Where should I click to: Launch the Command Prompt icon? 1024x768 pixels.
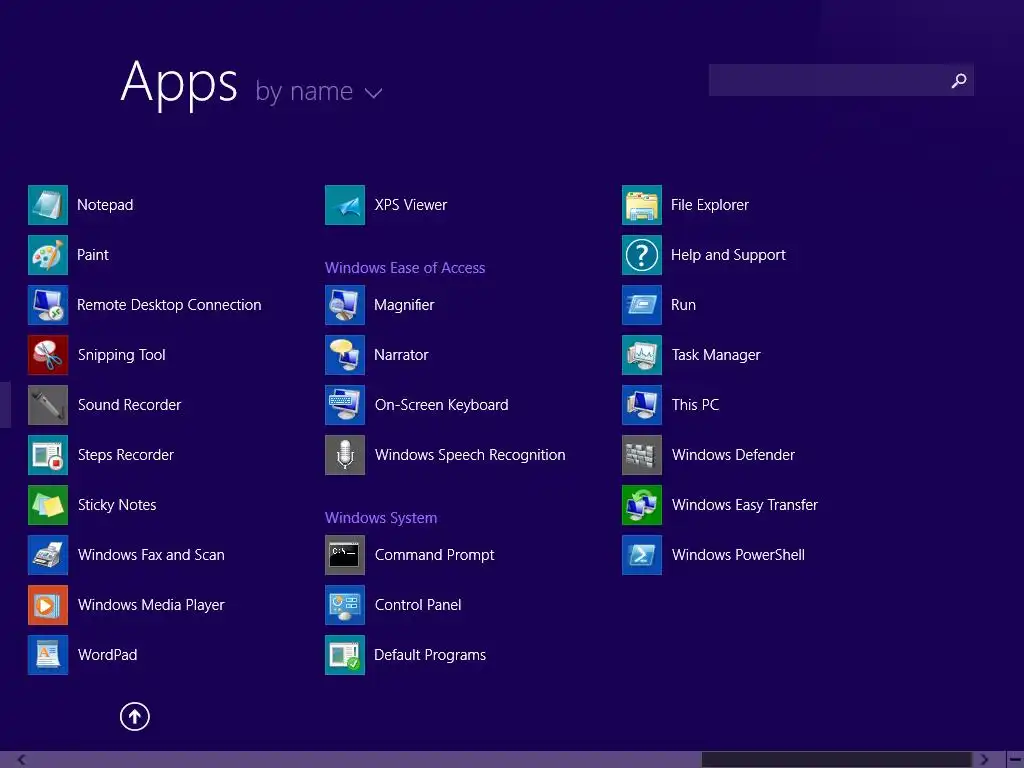[345, 555]
